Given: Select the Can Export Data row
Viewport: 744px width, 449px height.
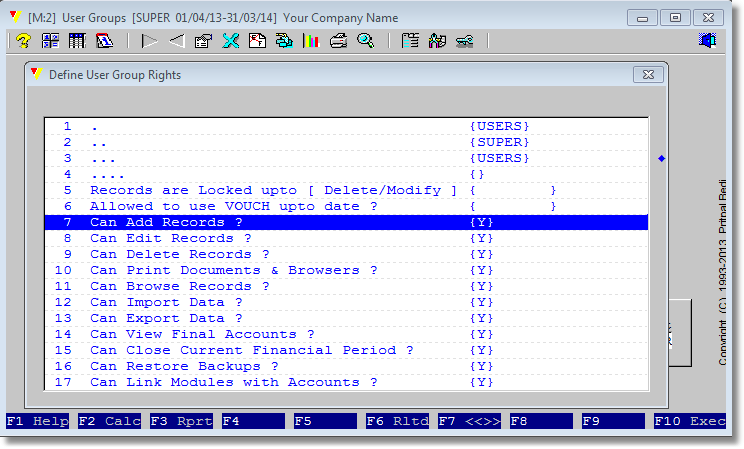Looking at the screenshot, I should point(346,318).
